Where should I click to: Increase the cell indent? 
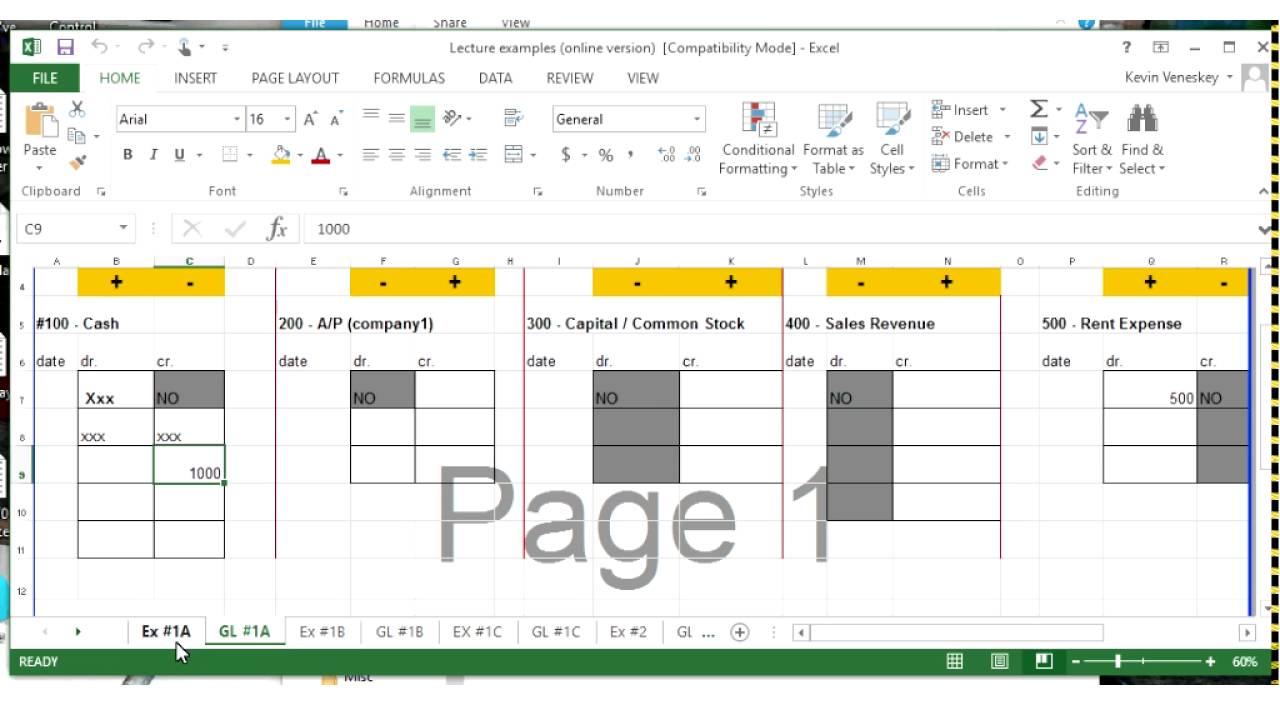point(478,154)
